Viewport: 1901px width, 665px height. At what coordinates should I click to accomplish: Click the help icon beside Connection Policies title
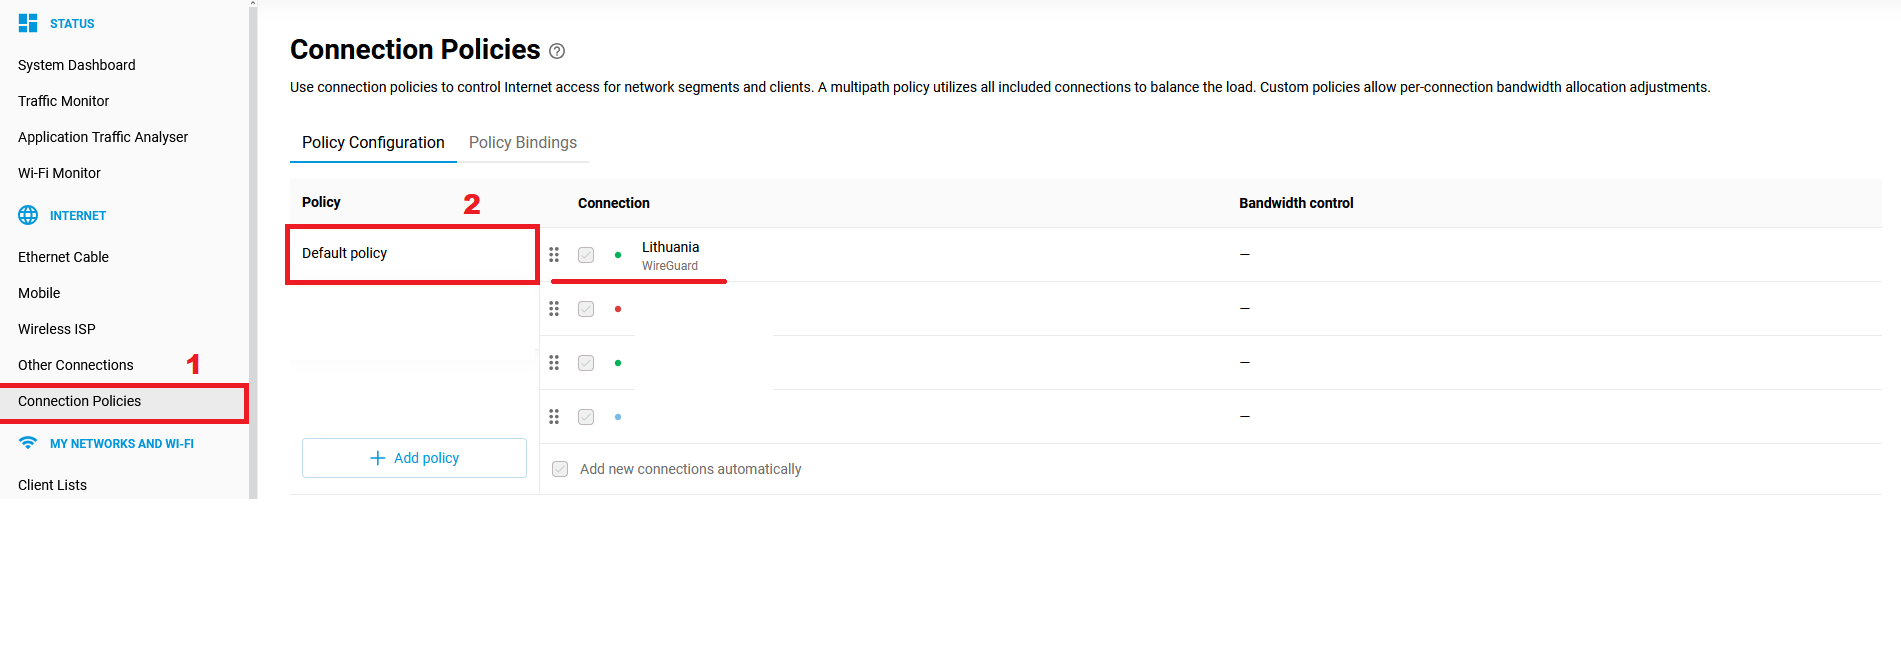557,51
